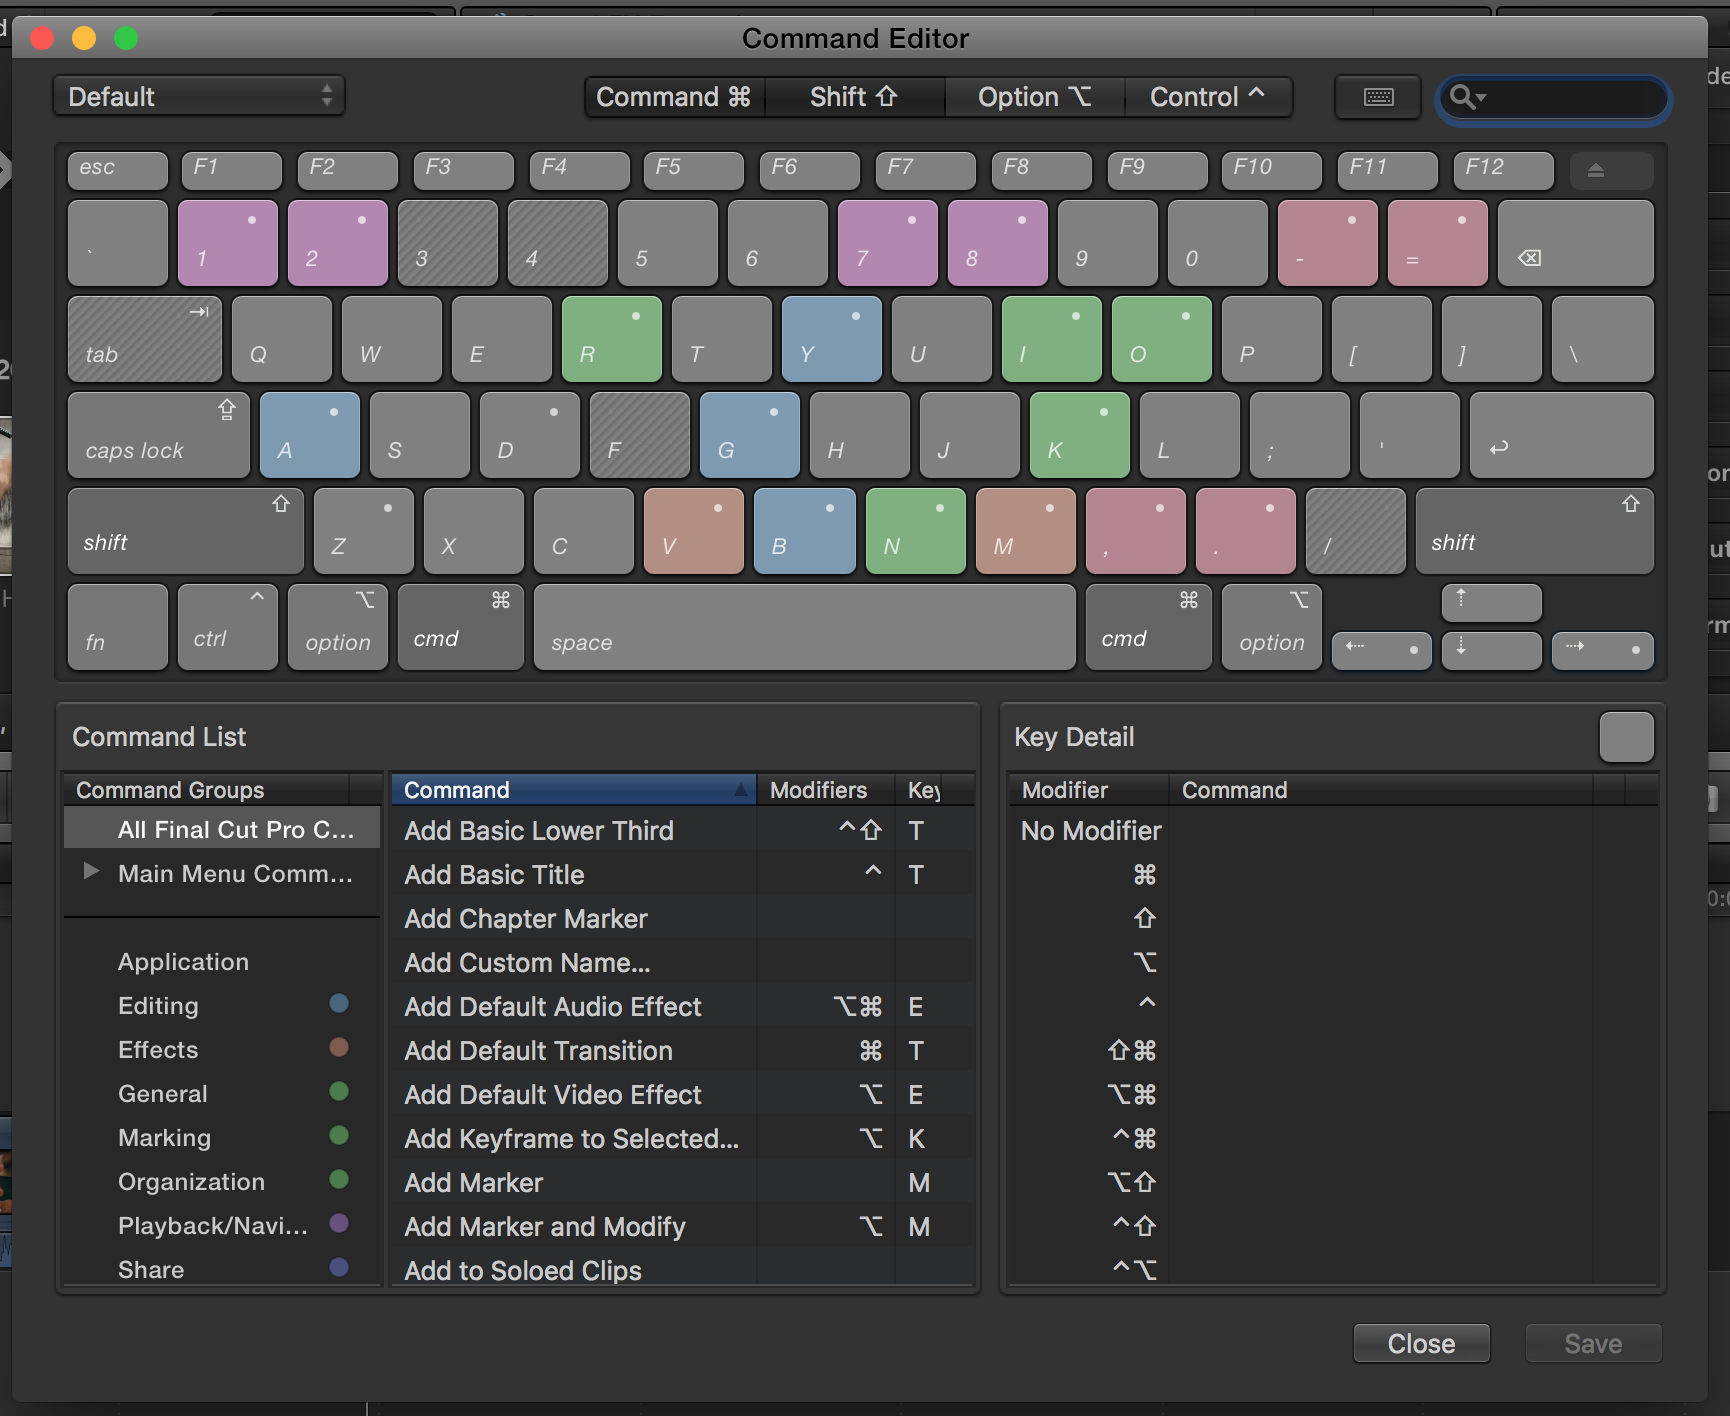Click the down arrow key
The image size is (1730, 1416).
coord(1491,650)
